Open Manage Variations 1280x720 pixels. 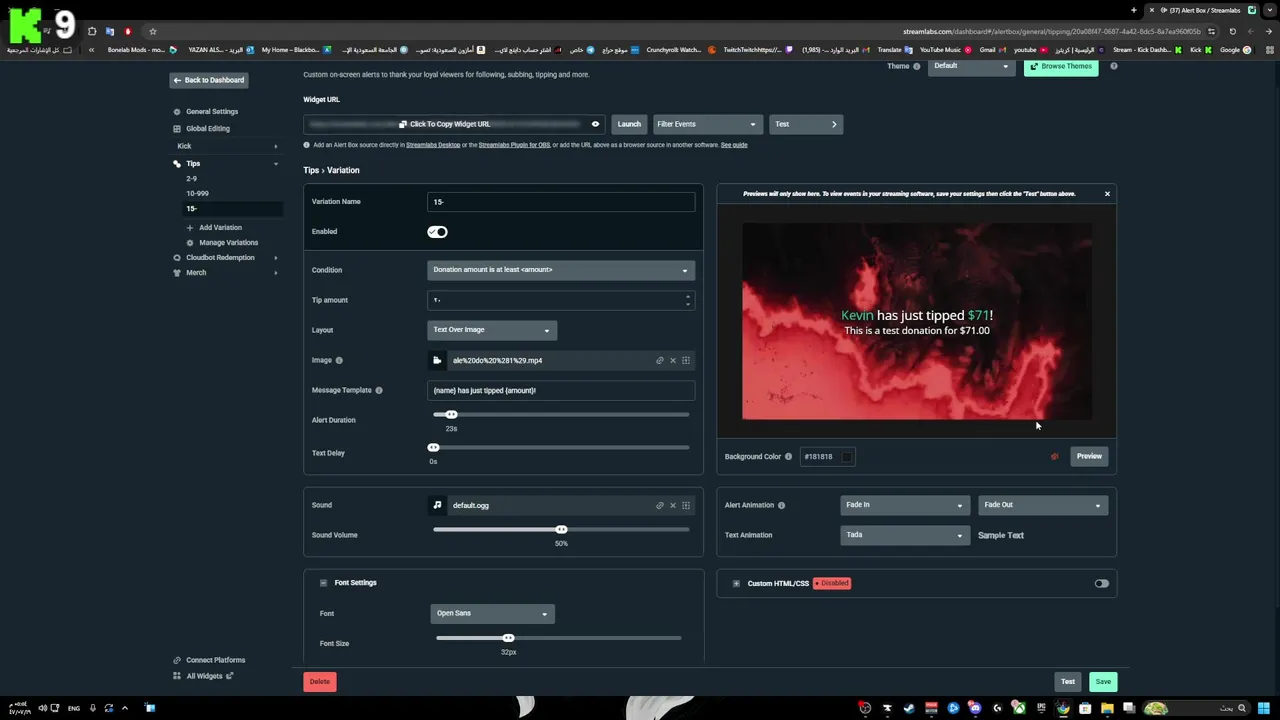click(x=228, y=243)
